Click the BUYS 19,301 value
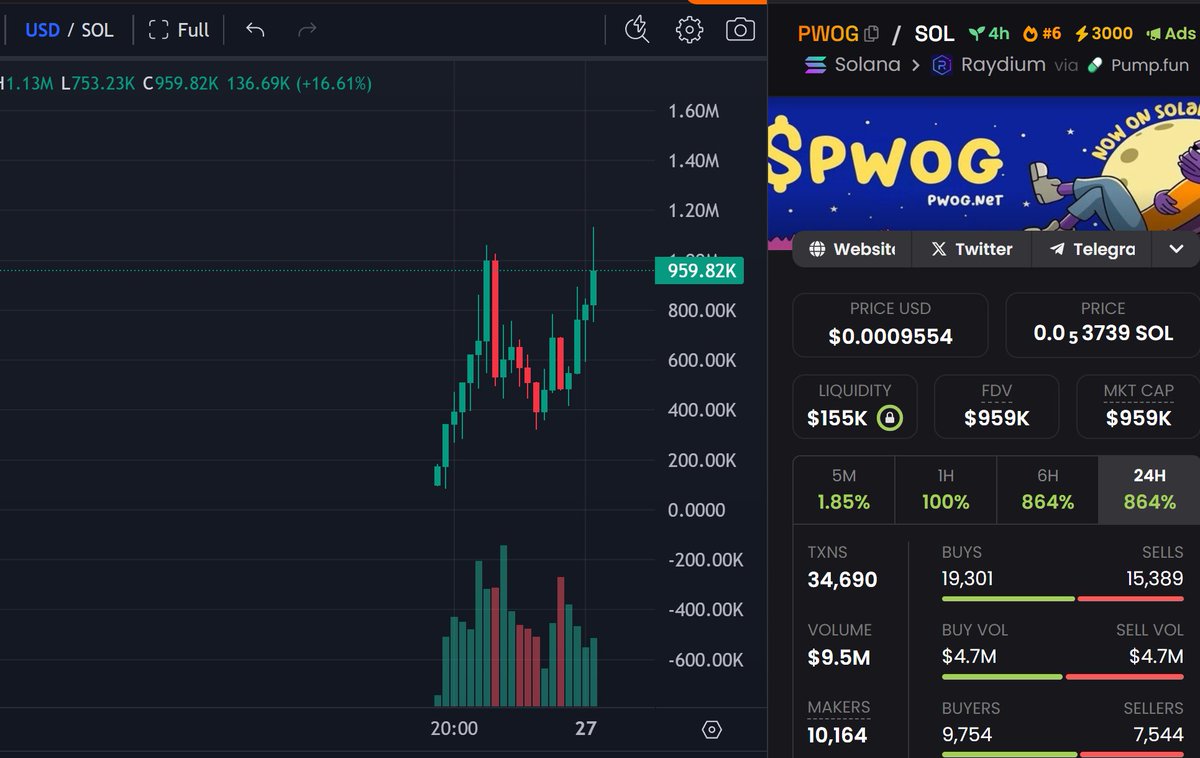1200x758 pixels. (x=968, y=578)
